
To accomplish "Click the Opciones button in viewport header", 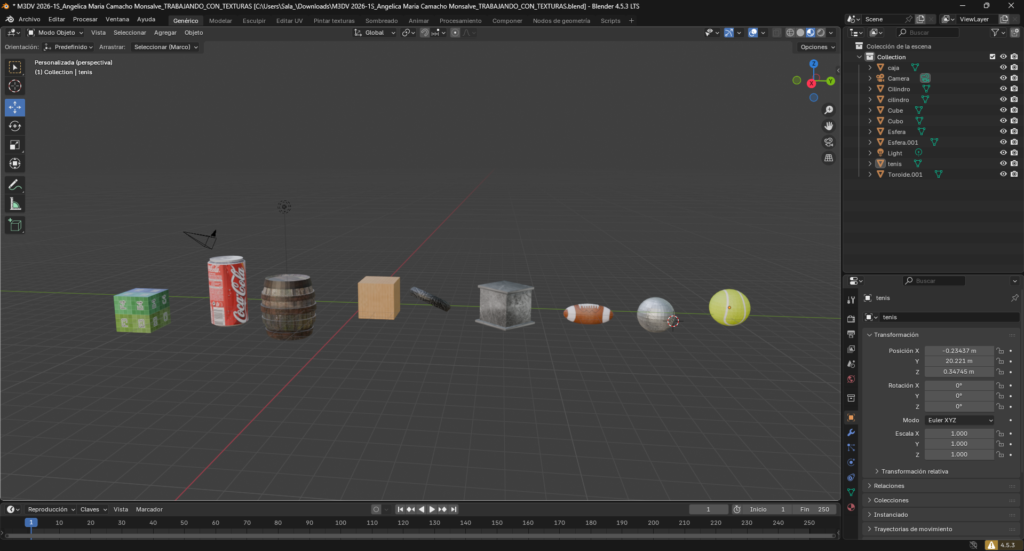I will tap(816, 47).
